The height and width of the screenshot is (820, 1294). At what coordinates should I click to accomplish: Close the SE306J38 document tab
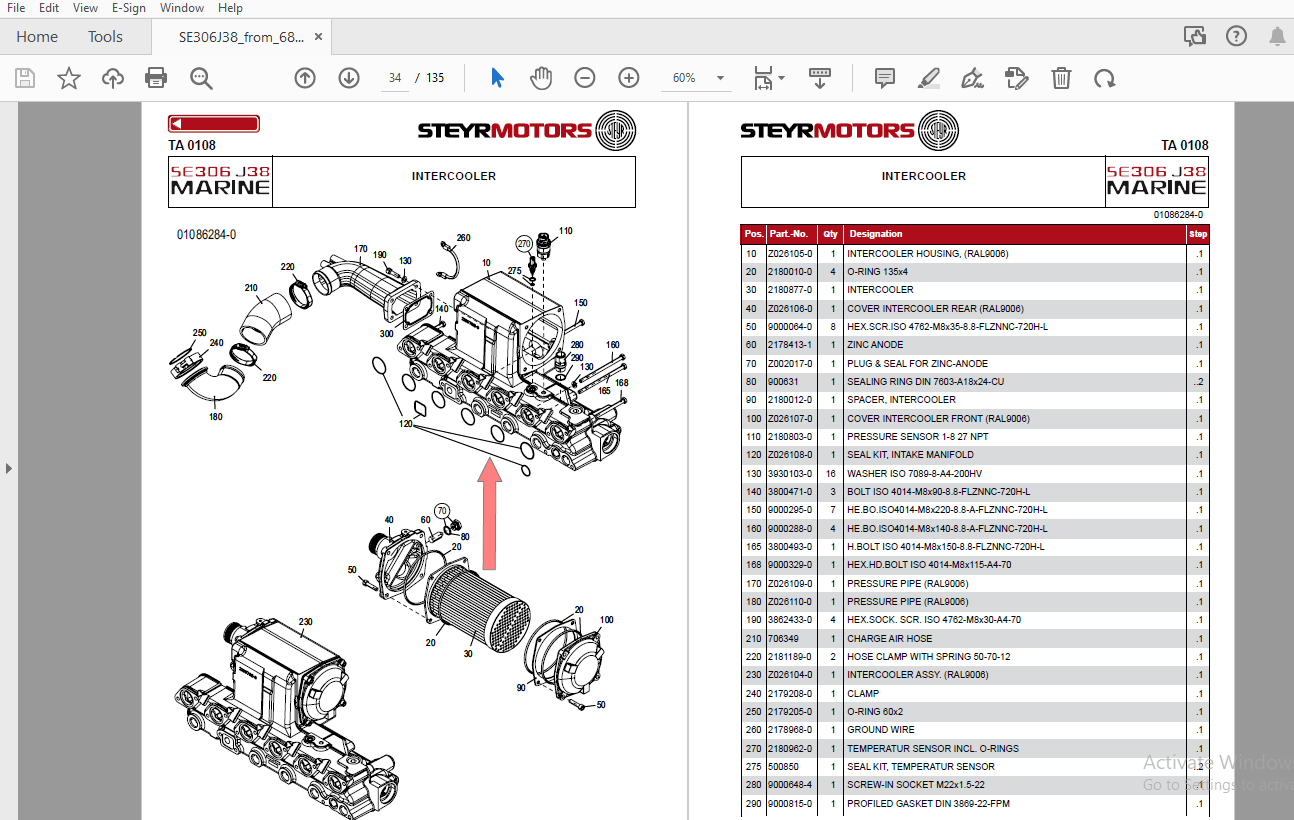tap(318, 36)
